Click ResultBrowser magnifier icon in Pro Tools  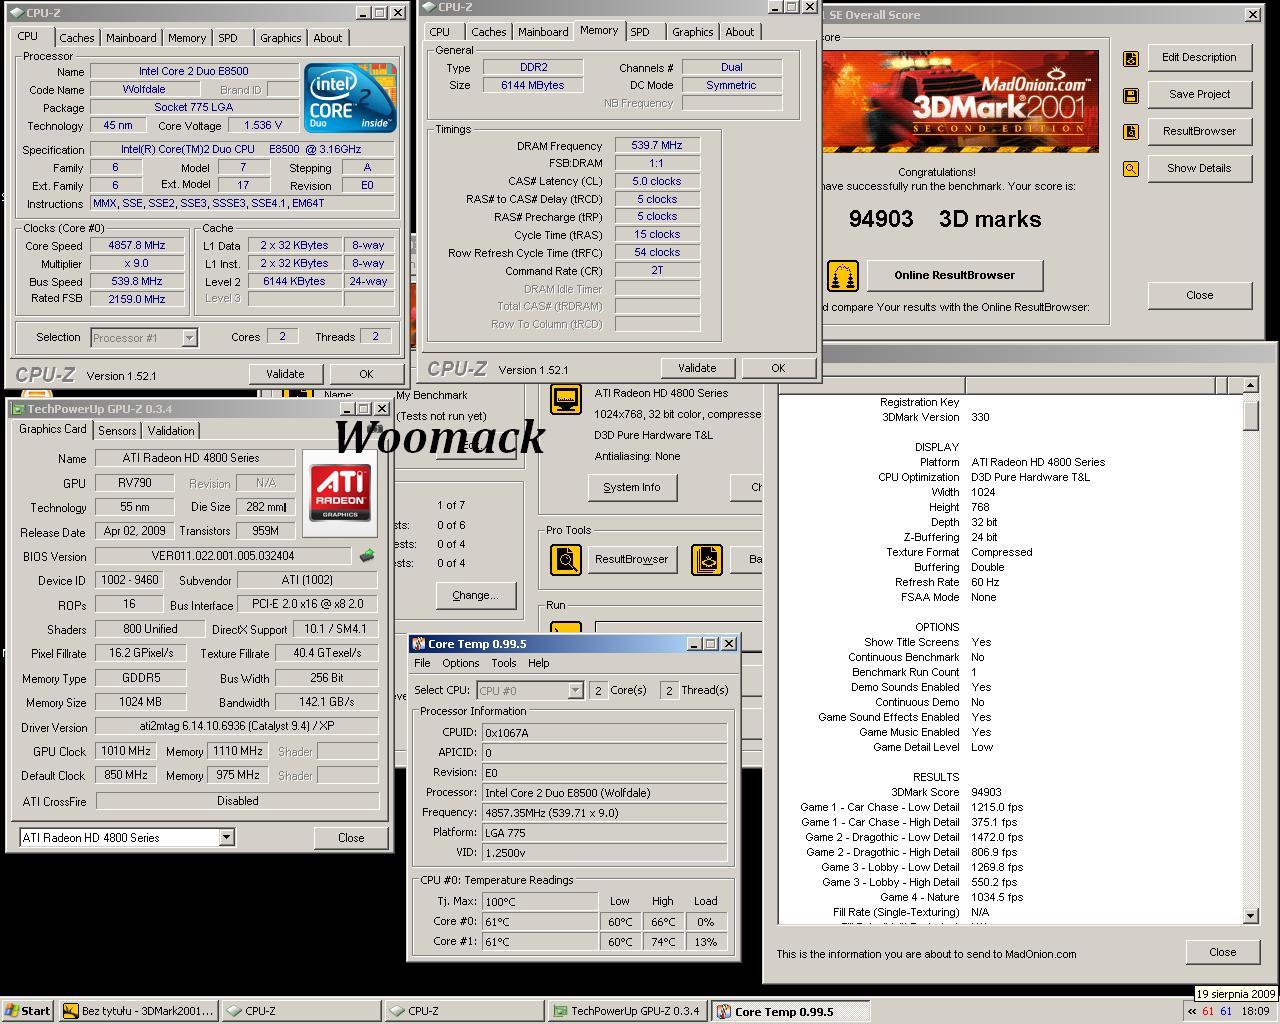point(566,559)
